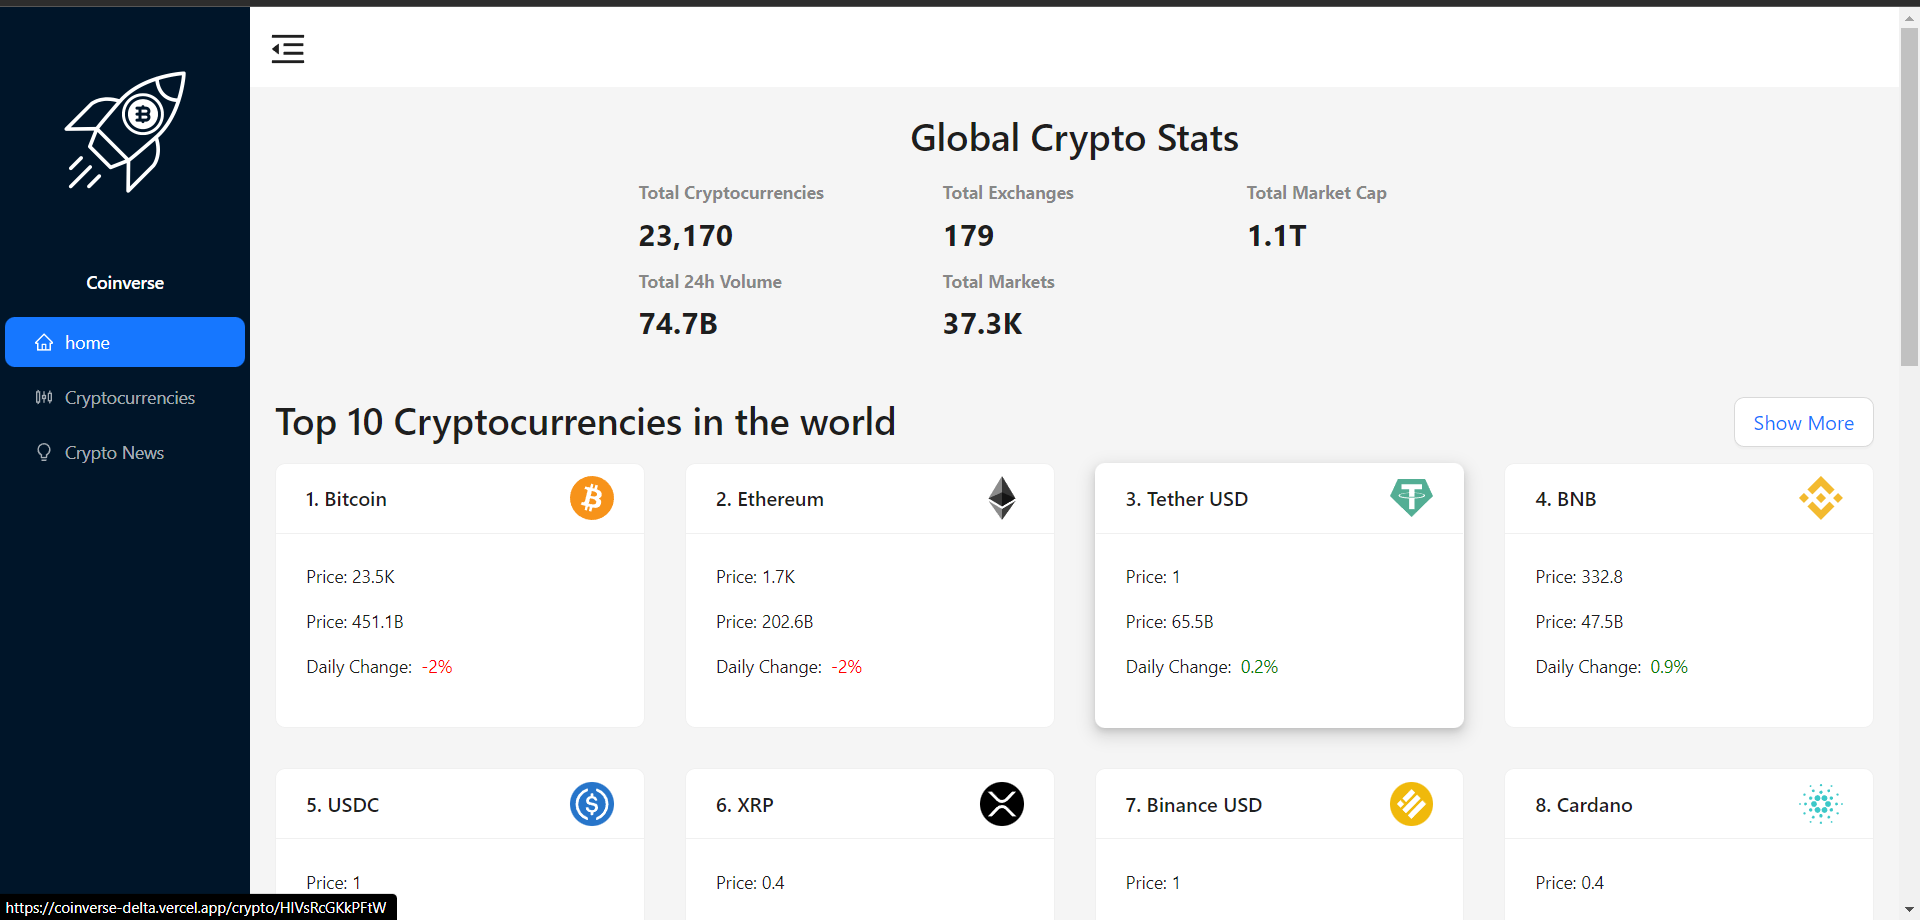Viewport: 1920px width, 920px height.
Task: Open the Cryptocurrencies menu item
Action: pyautogui.click(x=125, y=397)
